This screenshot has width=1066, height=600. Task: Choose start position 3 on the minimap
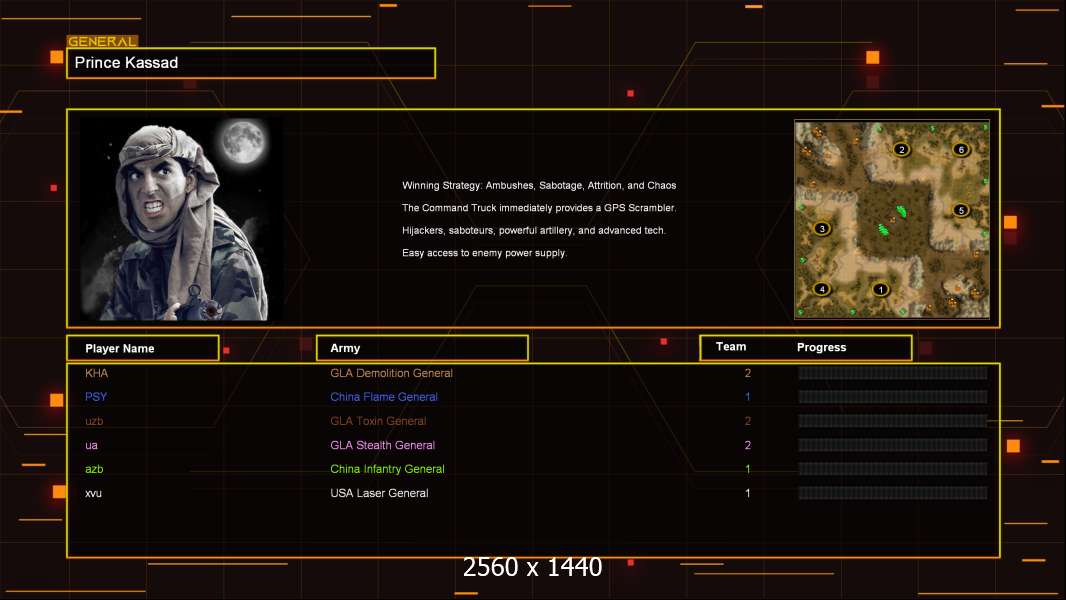pyautogui.click(x=822, y=228)
